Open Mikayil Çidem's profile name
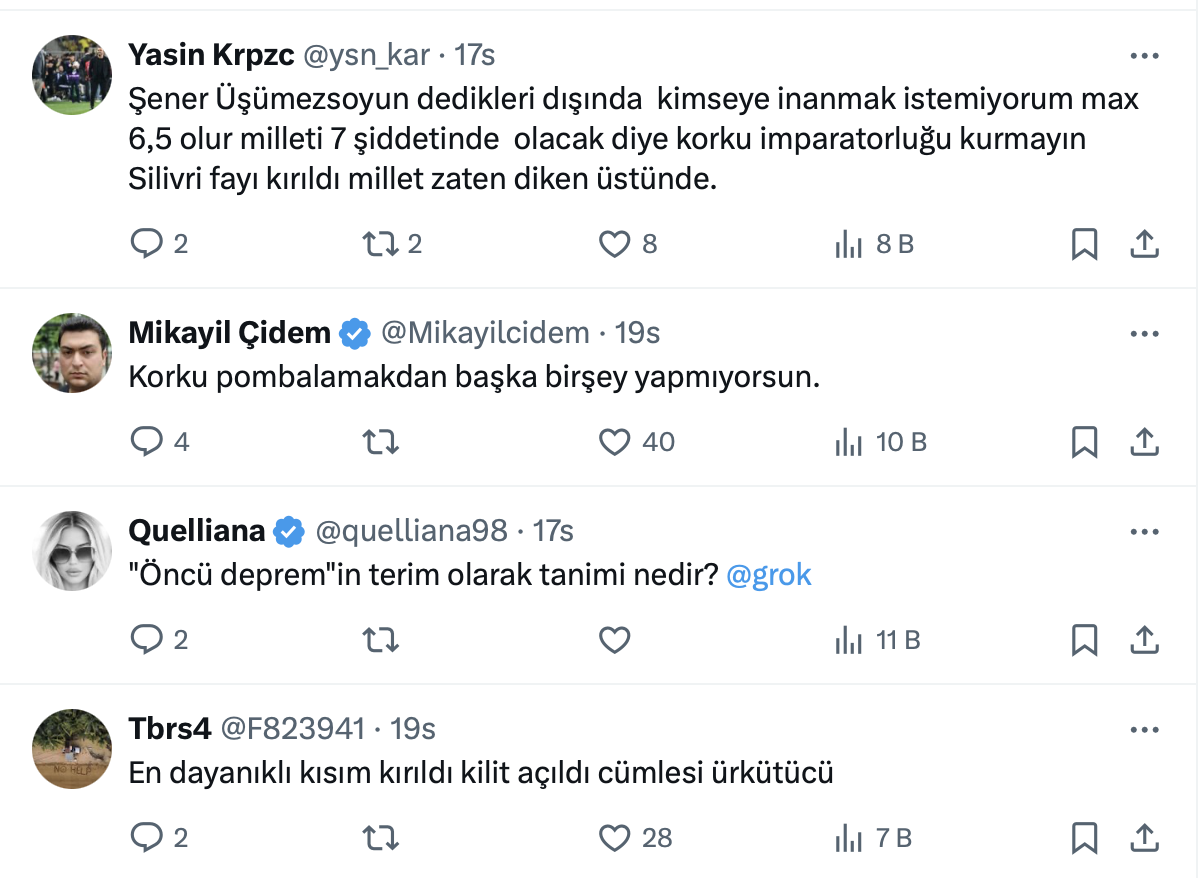 click(x=229, y=333)
